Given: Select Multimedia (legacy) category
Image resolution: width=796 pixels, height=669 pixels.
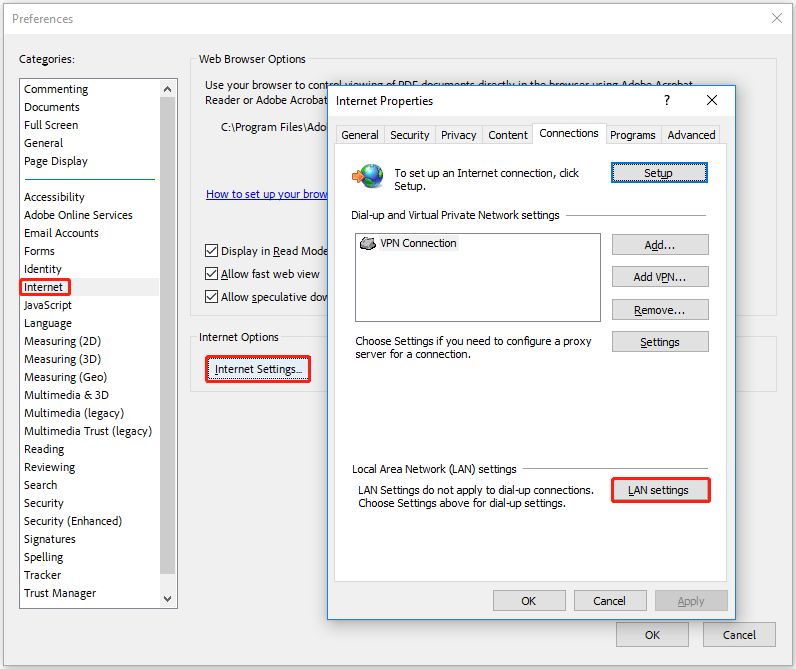Looking at the screenshot, I should [74, 413].
